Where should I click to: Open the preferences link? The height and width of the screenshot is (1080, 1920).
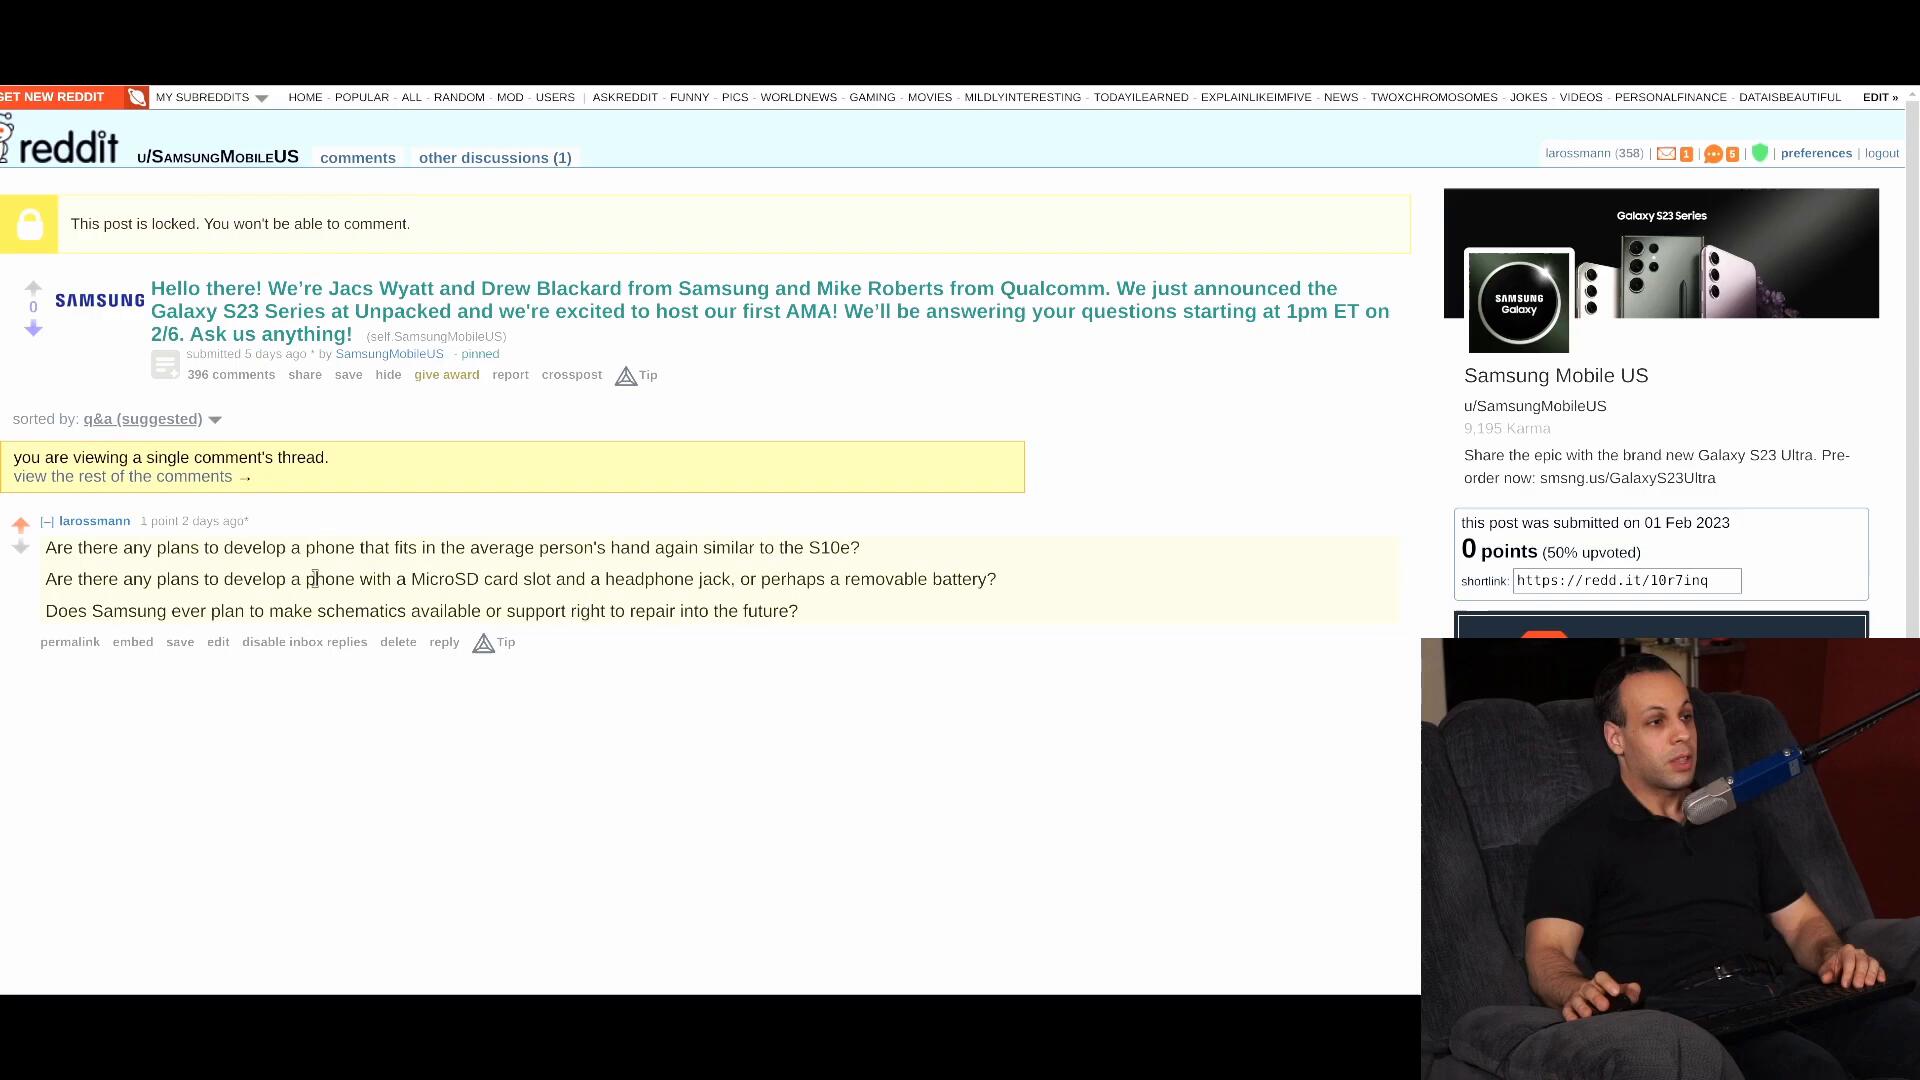pyautogui.click(x=1816, y=153)
